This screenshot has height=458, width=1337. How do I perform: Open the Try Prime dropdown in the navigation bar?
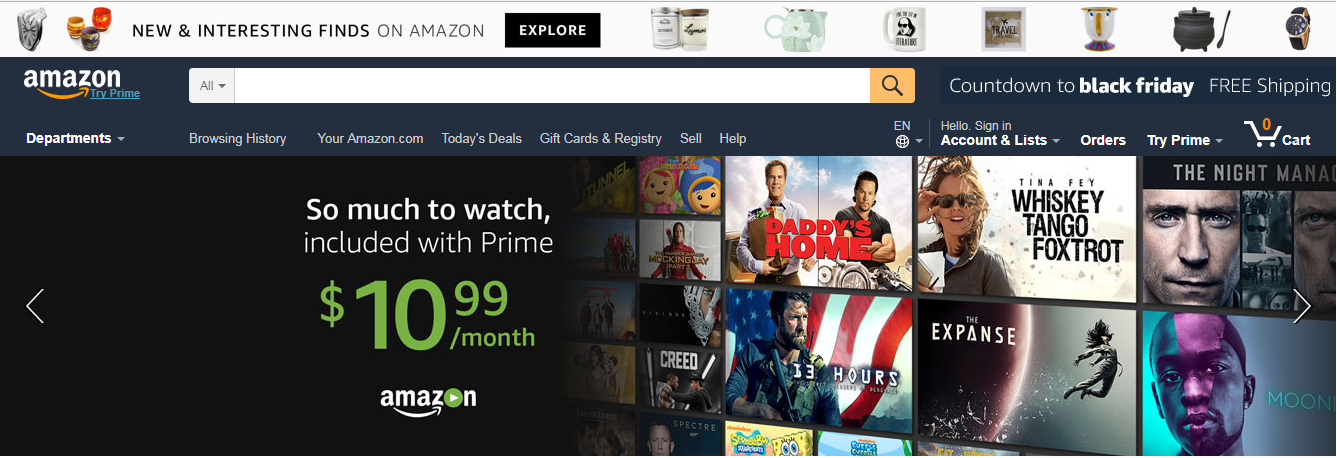tap(1185, 140)
